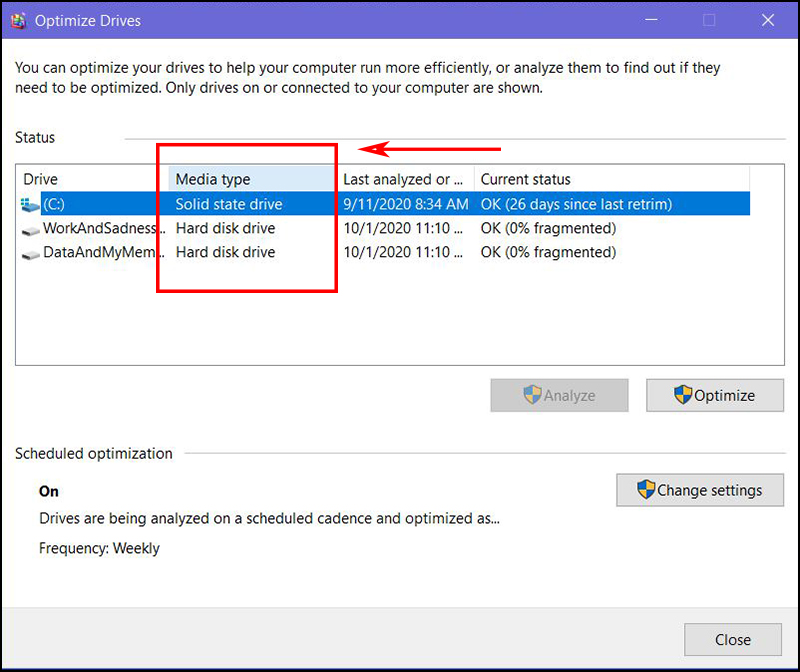
Task: Click the shield icon on Optimize button
Action: tap(683, 395)
